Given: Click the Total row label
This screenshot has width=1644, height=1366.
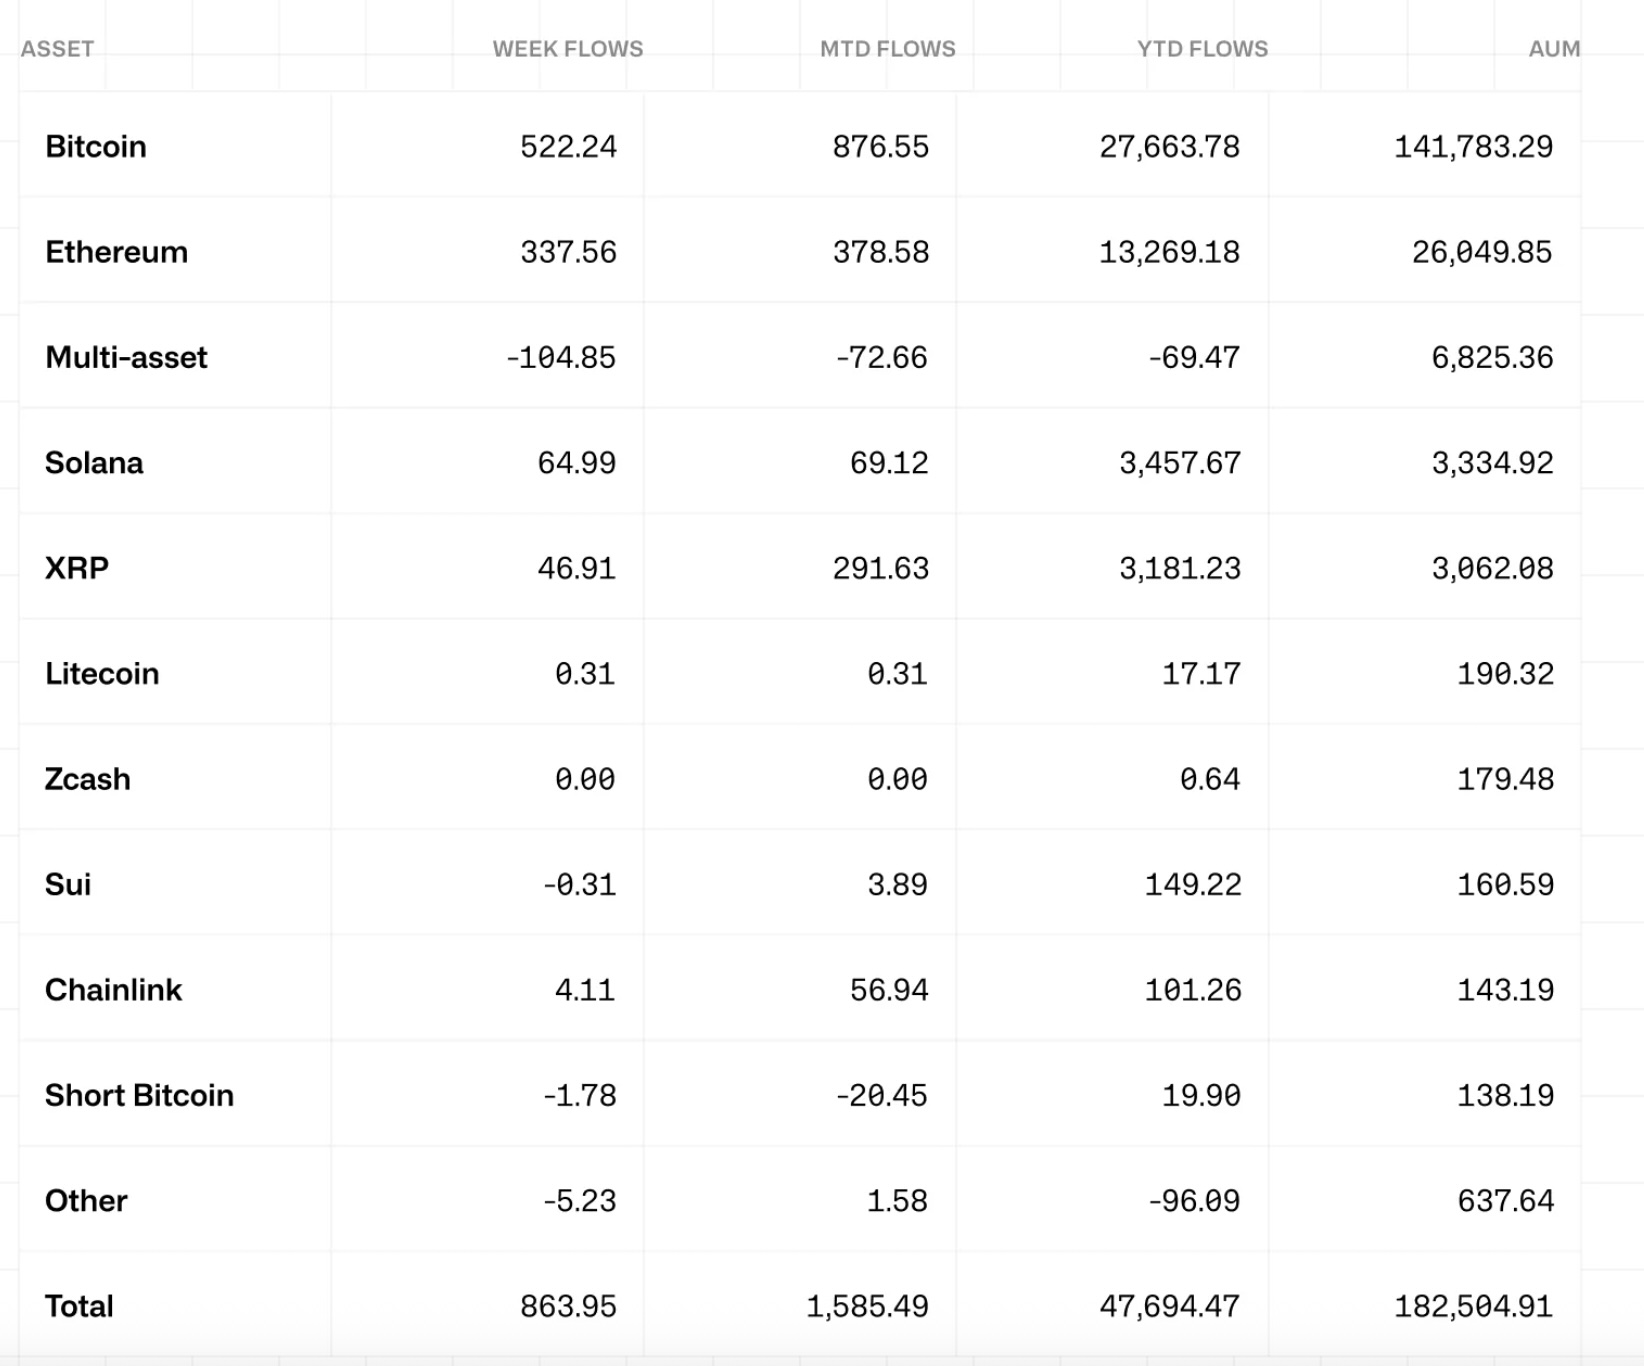Looking at the screenshot, I should pos(79,1307).
